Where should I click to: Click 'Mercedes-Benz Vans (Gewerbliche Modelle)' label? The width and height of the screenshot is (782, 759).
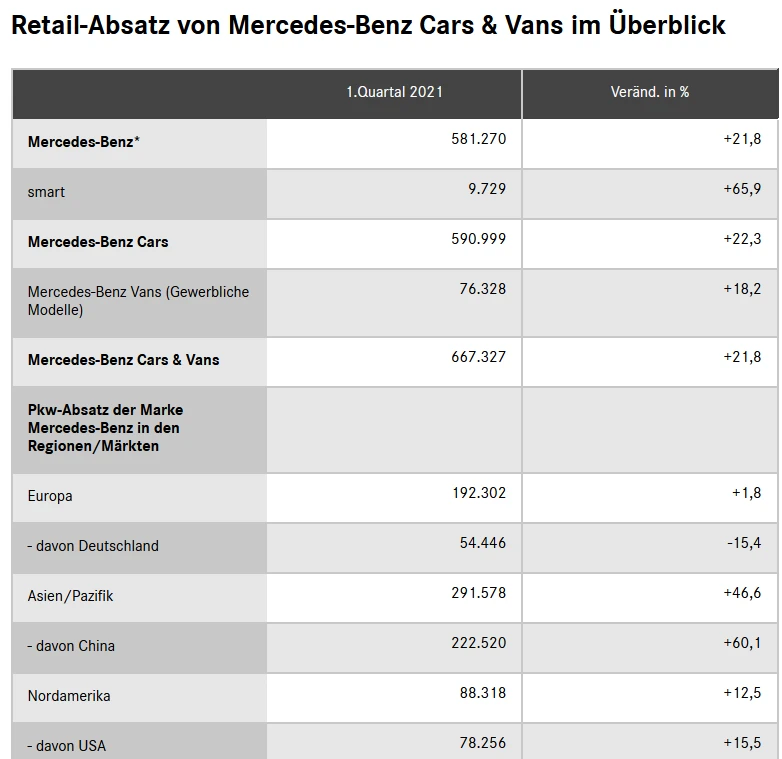tap(138, 301)
